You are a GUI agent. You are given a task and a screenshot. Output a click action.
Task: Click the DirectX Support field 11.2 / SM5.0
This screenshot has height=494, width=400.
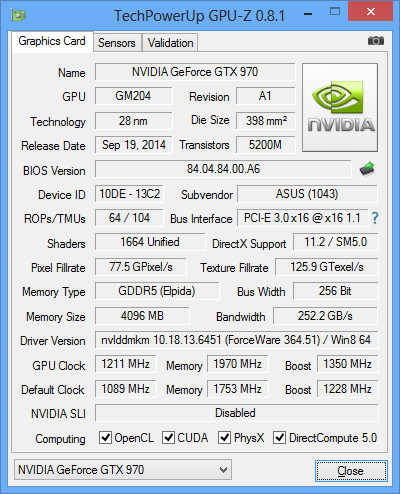(x=336, y=242)
